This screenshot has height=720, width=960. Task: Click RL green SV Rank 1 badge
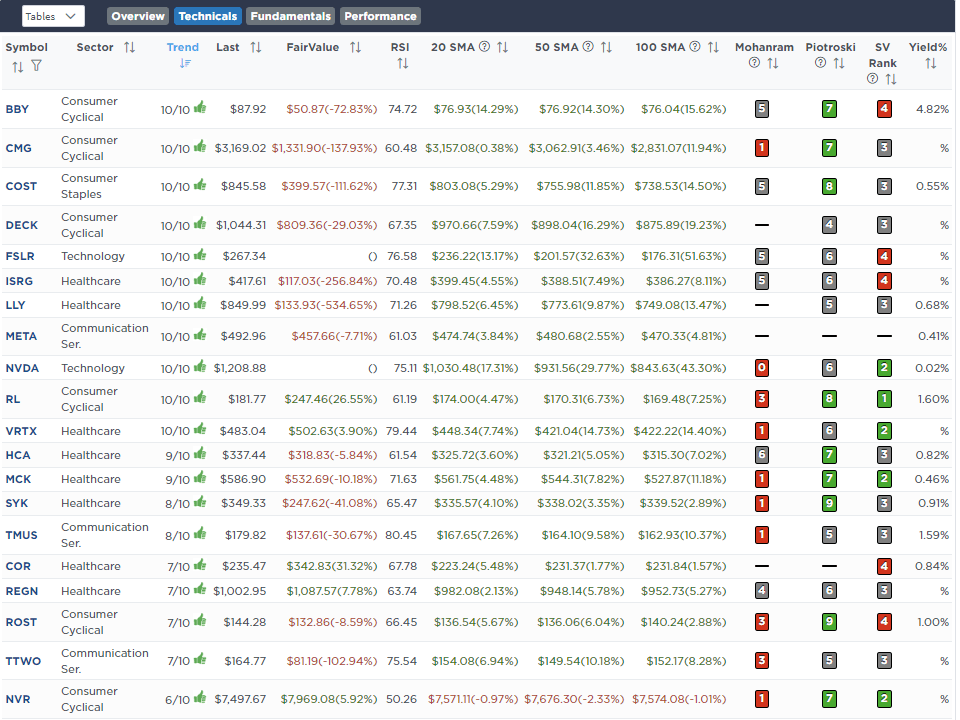(x=884, y=399)
